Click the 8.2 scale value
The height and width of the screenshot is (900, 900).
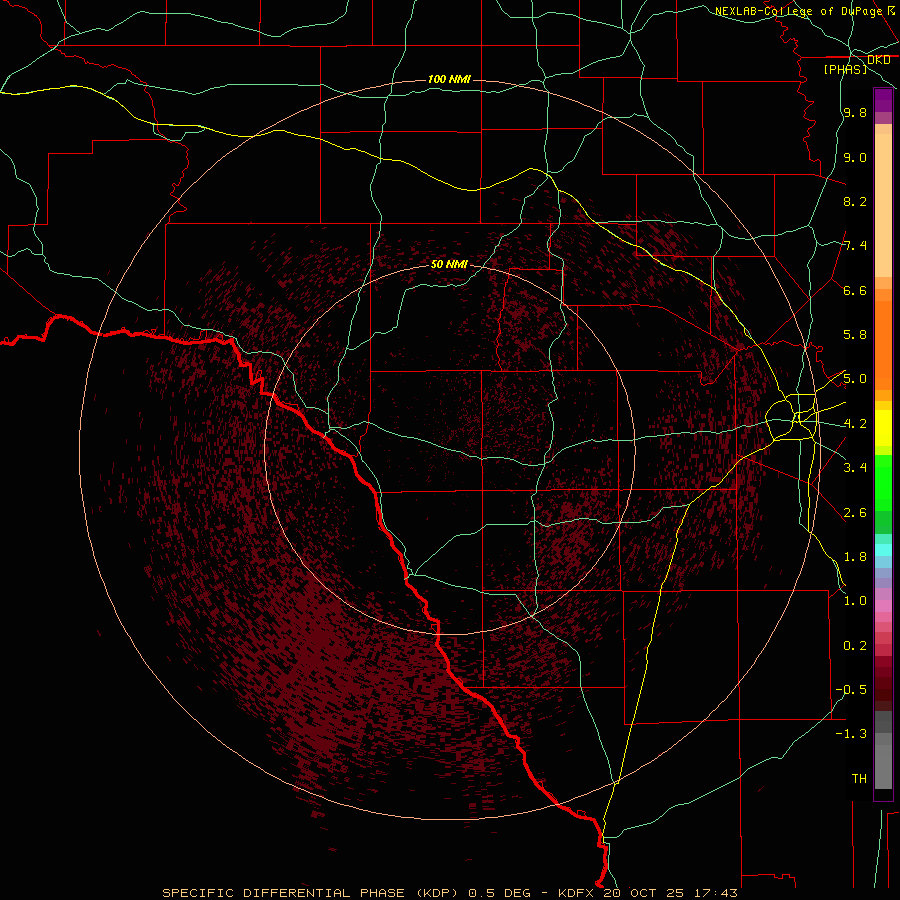pyautogui.click(x=855, y=201)
